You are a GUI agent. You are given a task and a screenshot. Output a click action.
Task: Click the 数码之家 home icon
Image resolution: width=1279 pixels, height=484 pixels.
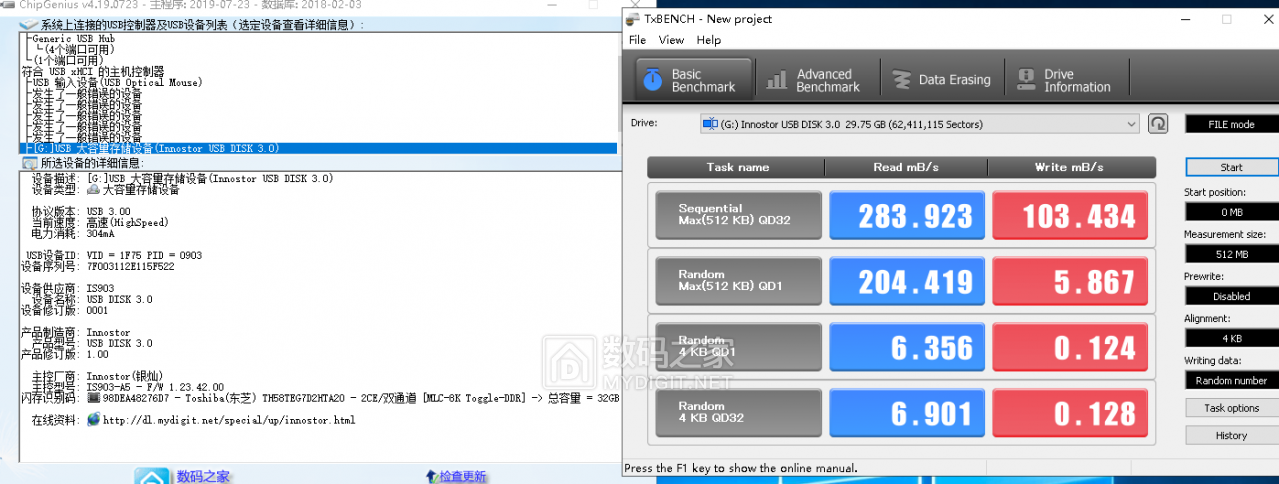(151, 476)
